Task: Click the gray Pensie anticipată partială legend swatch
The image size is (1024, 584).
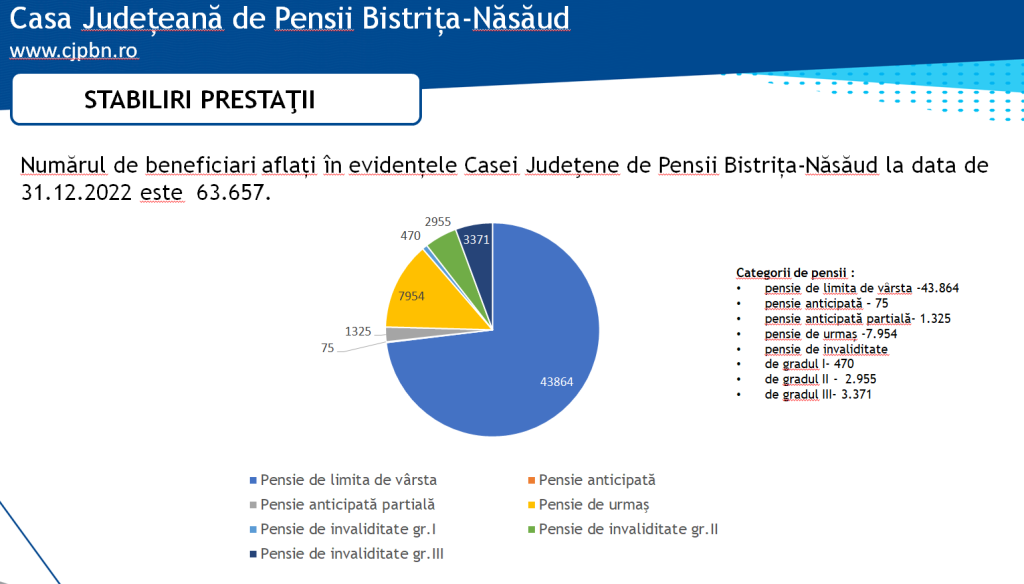Action: click(x=254, y=505)
